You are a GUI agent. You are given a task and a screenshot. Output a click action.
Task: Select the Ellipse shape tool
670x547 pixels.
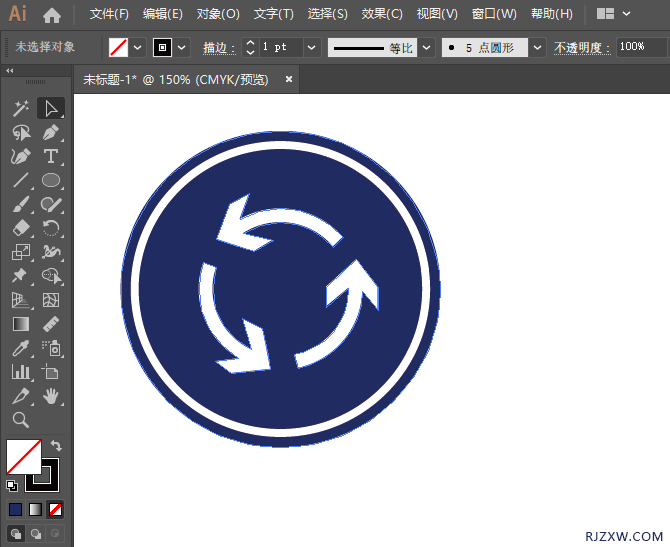tap(51, 181)
